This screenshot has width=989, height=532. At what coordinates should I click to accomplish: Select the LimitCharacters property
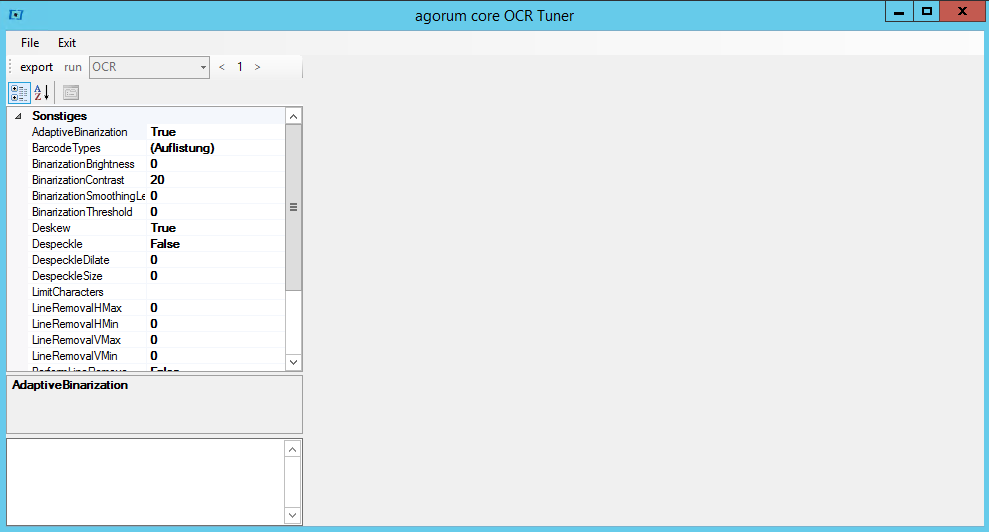67,292
